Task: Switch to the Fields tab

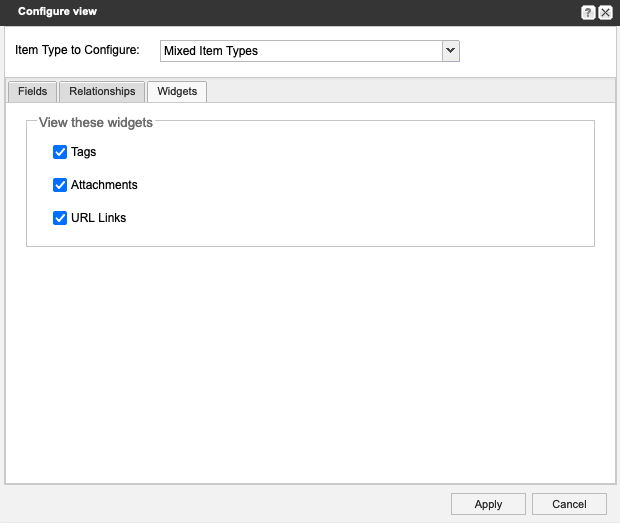Action: tap(32, 91)
